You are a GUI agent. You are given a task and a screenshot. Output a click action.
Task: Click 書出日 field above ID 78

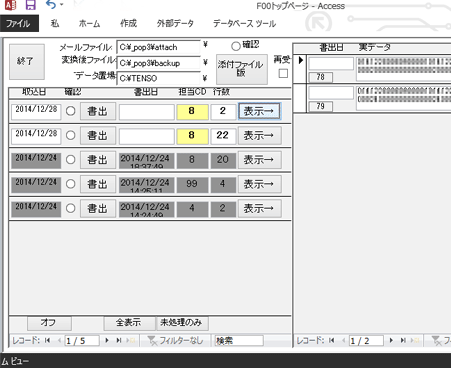click(331, 63)
